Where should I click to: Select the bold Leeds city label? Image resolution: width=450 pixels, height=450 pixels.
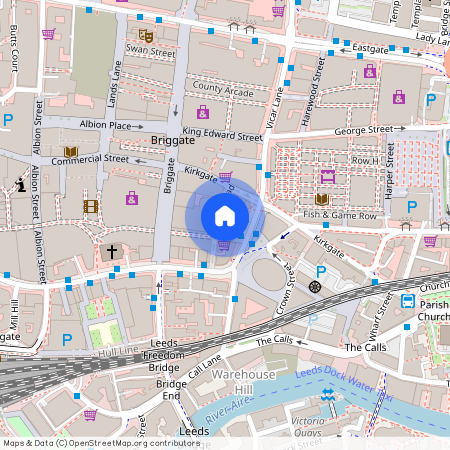click(x=194, y=431)
